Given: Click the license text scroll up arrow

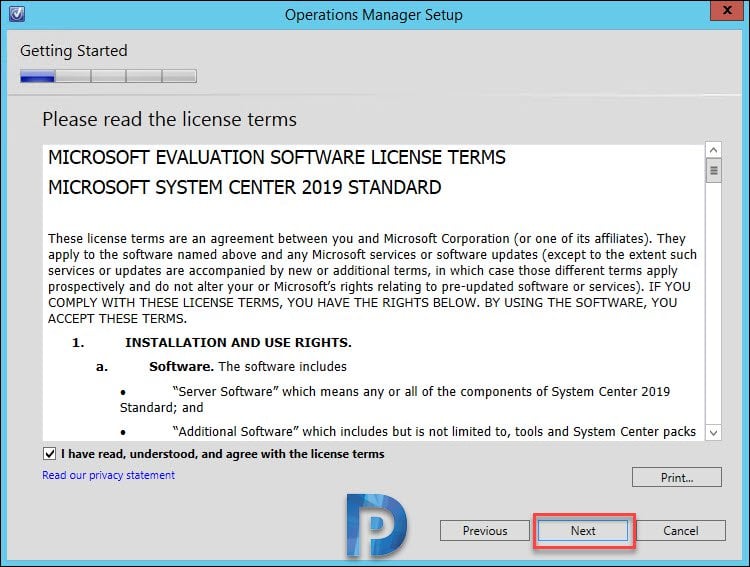Looking at the screenshot, I should 713,150.
